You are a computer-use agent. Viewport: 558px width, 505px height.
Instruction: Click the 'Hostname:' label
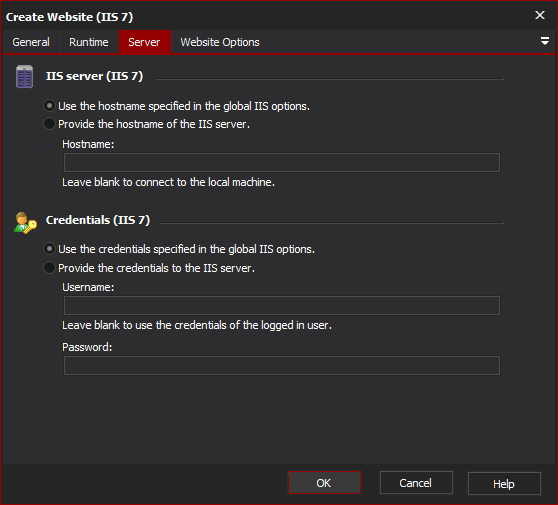[x=88, y=144]
